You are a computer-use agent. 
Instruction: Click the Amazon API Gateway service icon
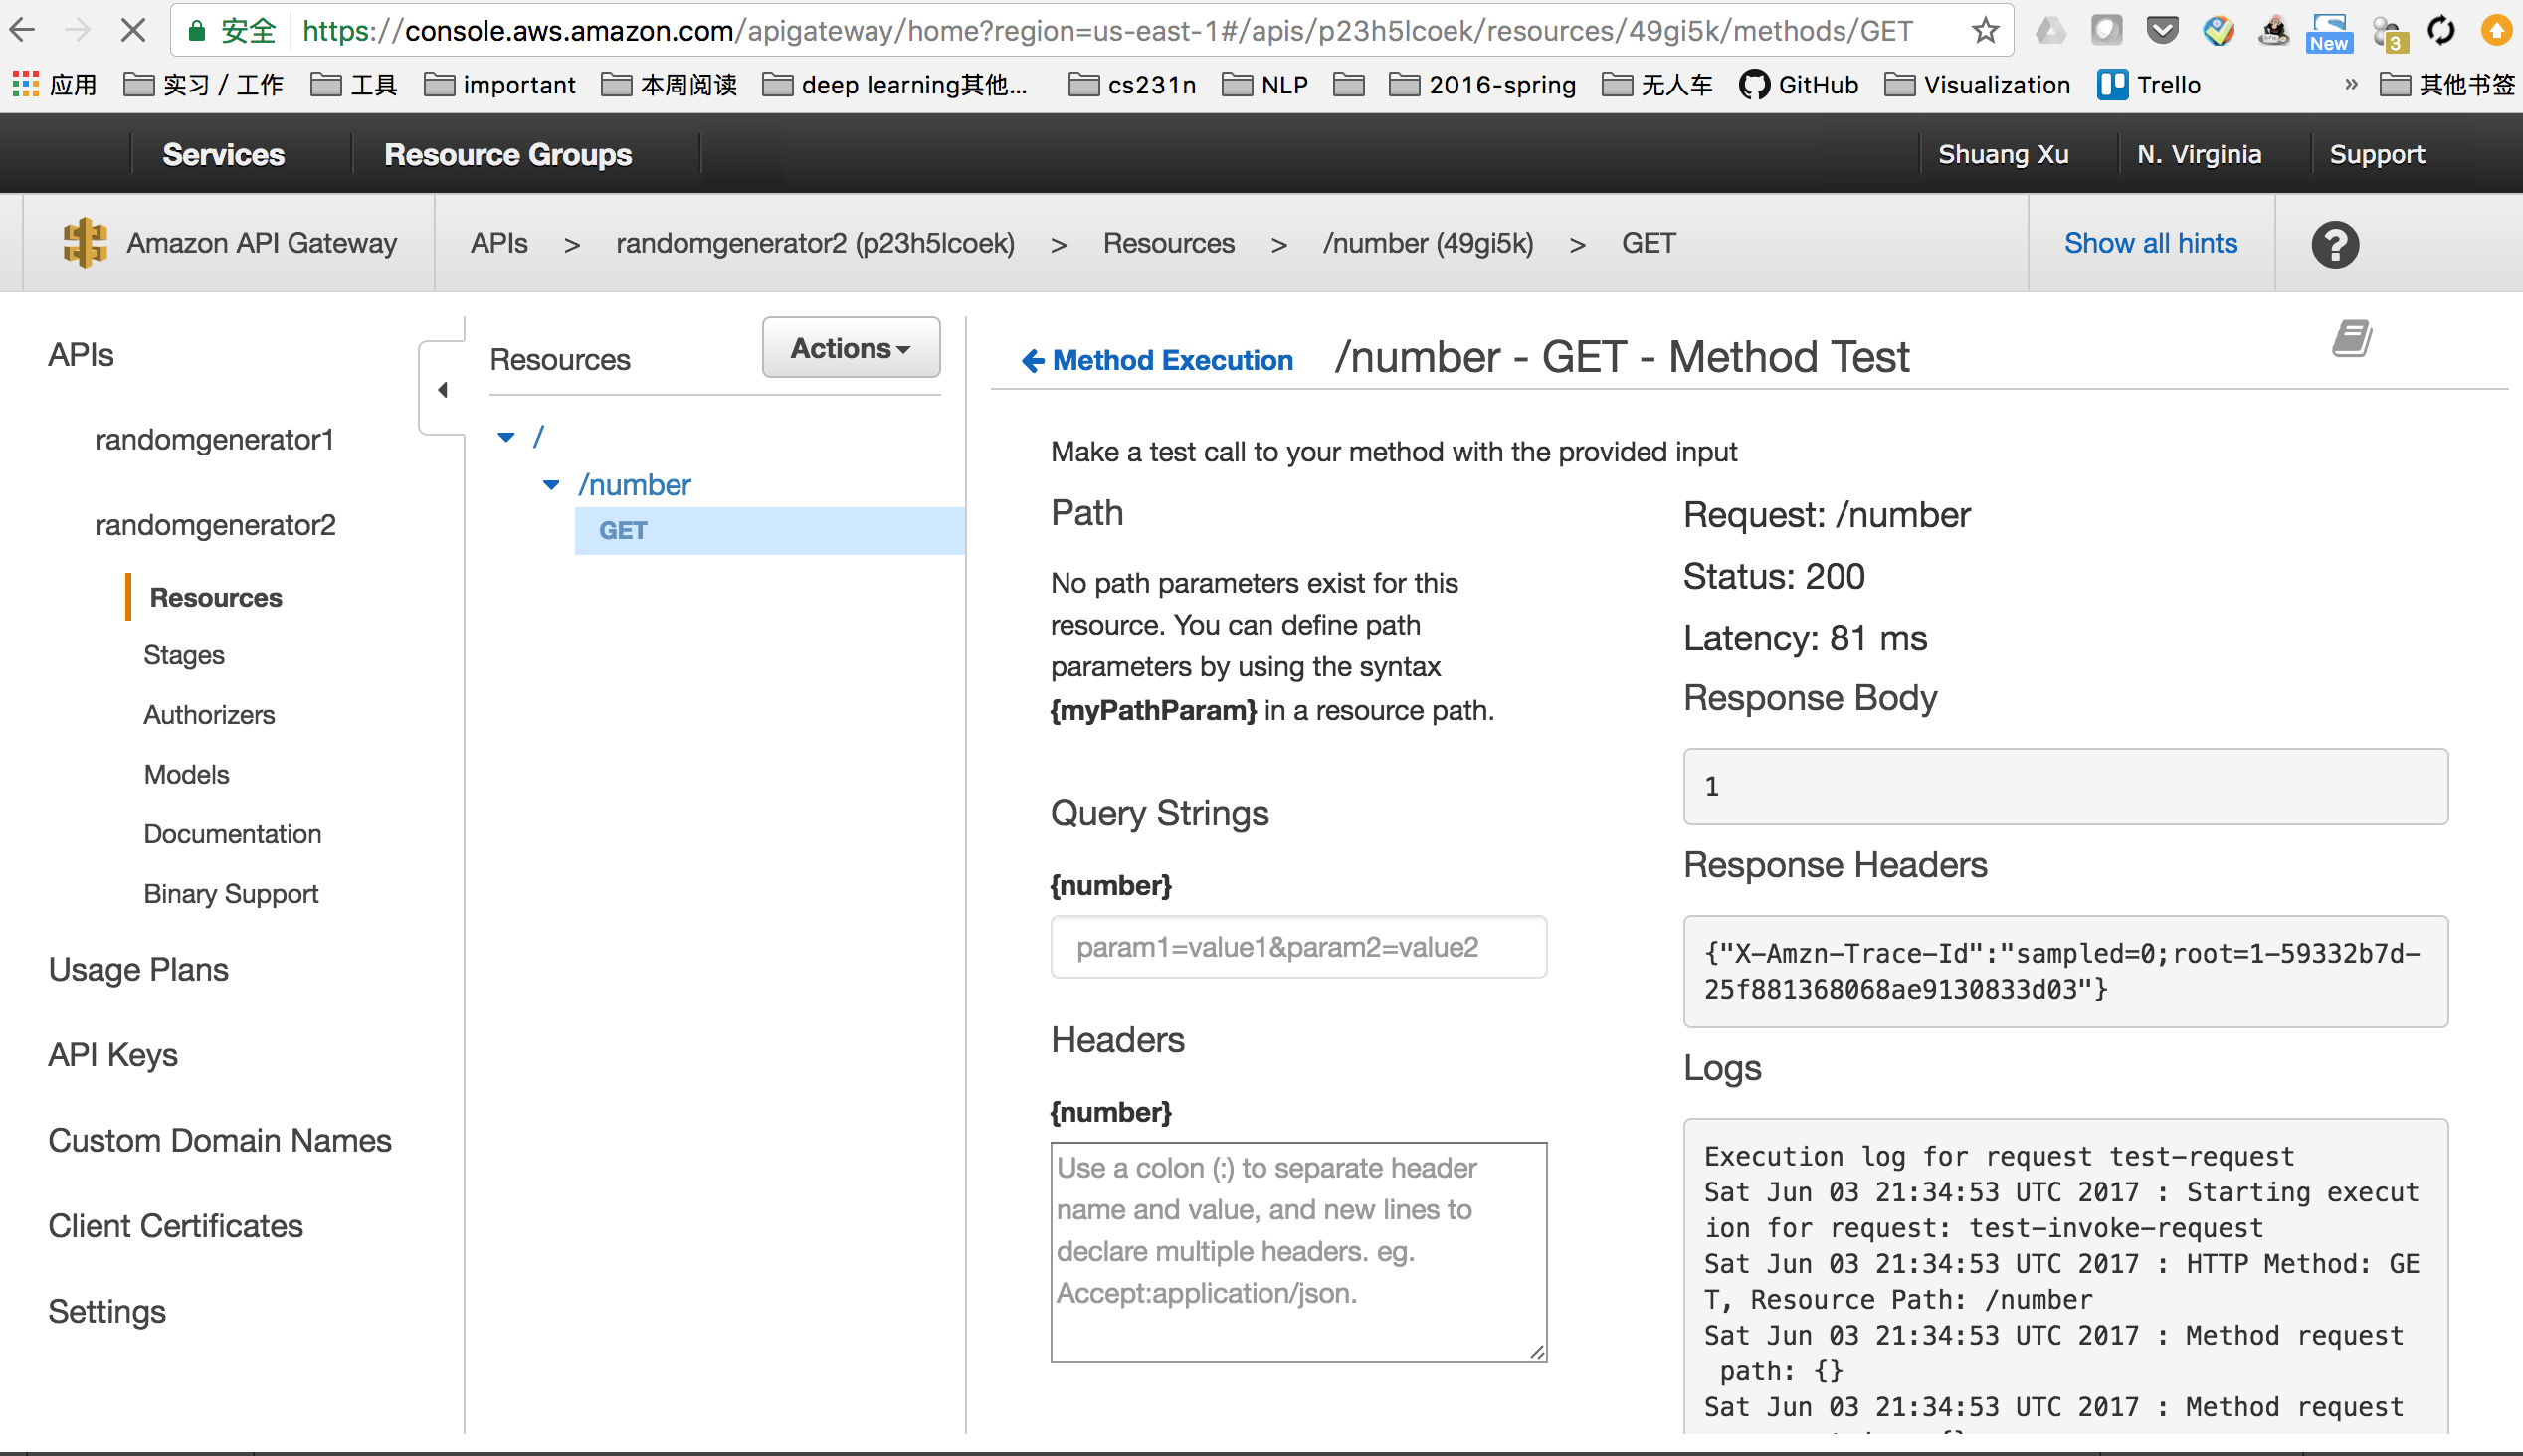pos(84,241)
